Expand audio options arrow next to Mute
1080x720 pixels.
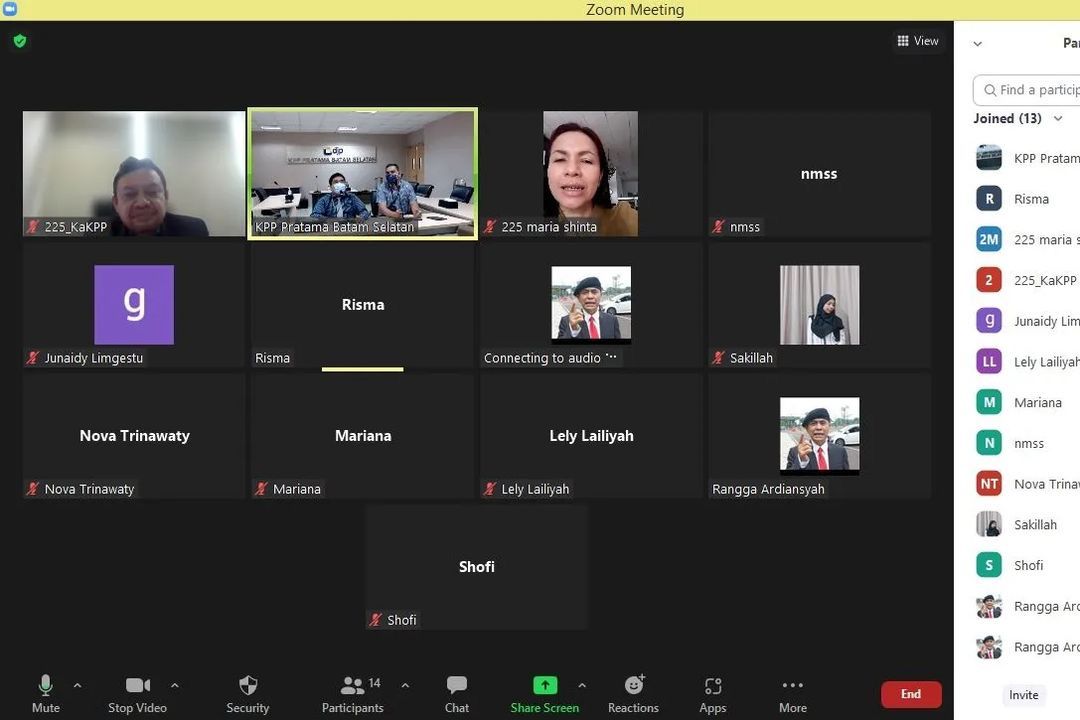pos(77,685)
